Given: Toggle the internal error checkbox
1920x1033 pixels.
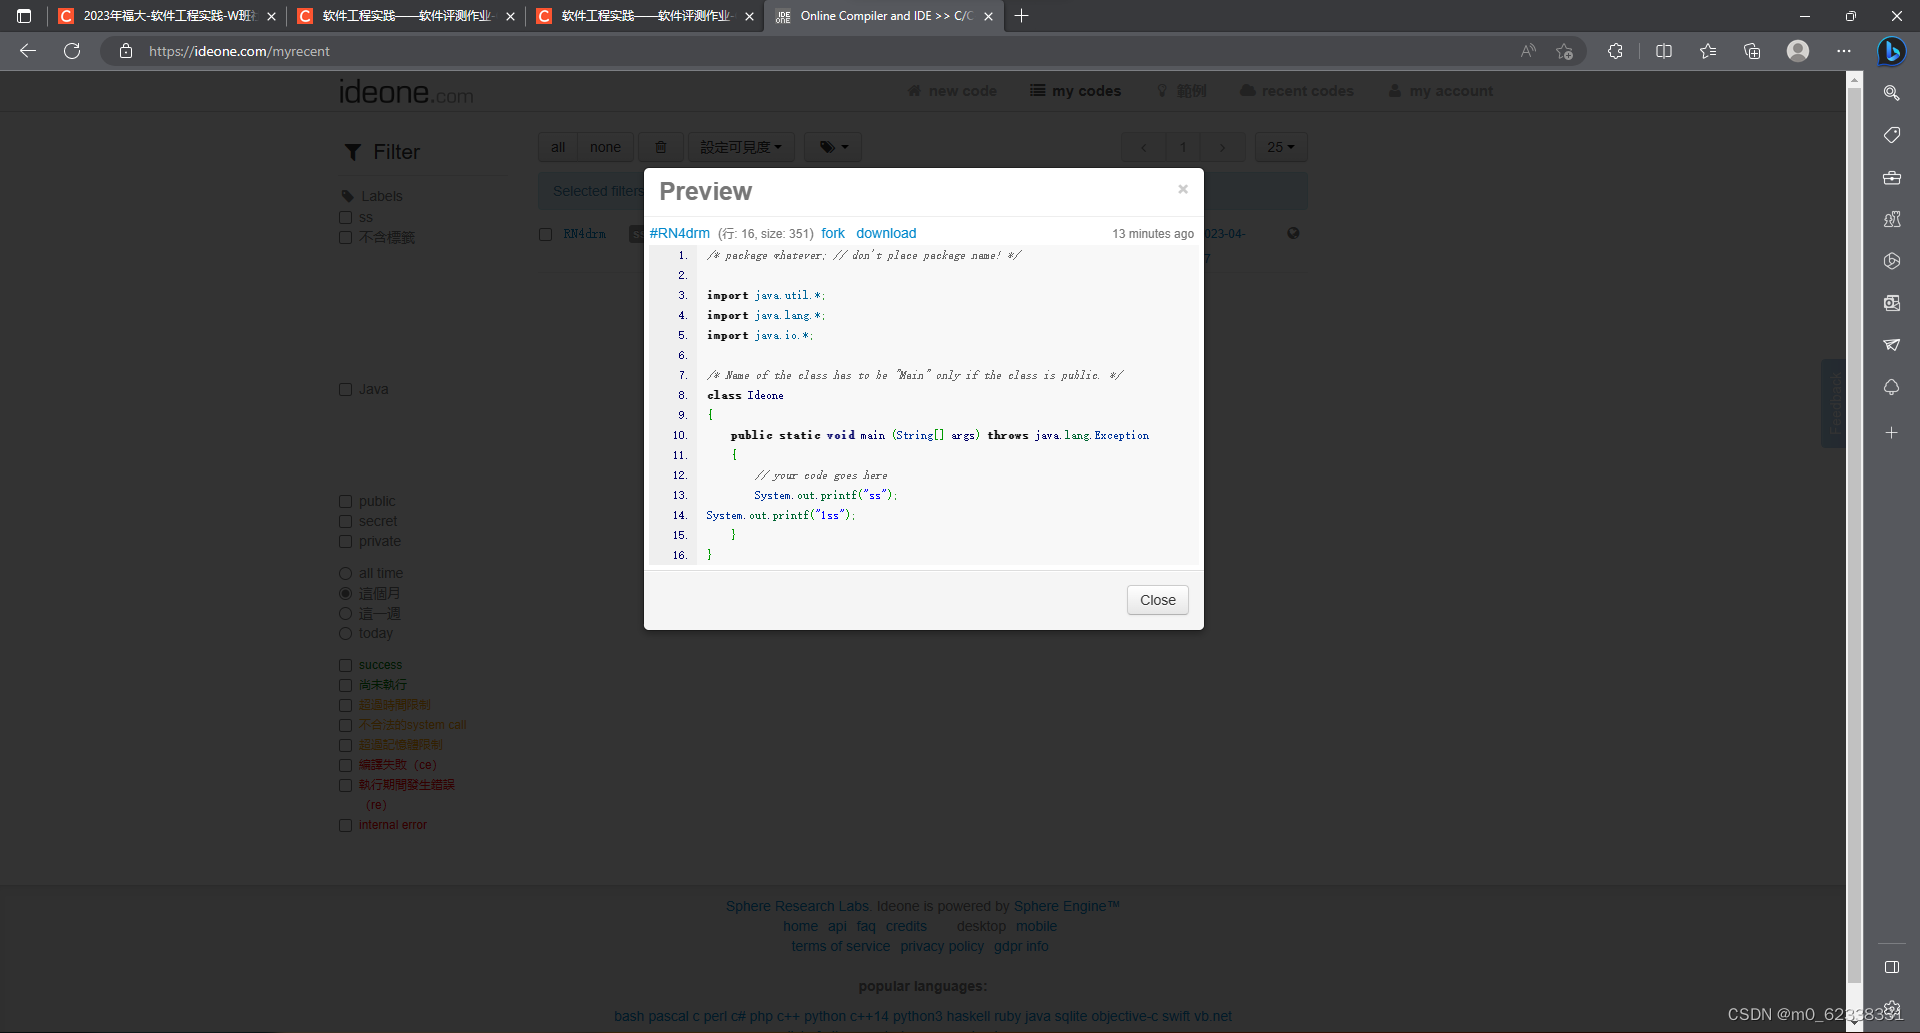Looking at the screenshot, I should tap(345, 825).
